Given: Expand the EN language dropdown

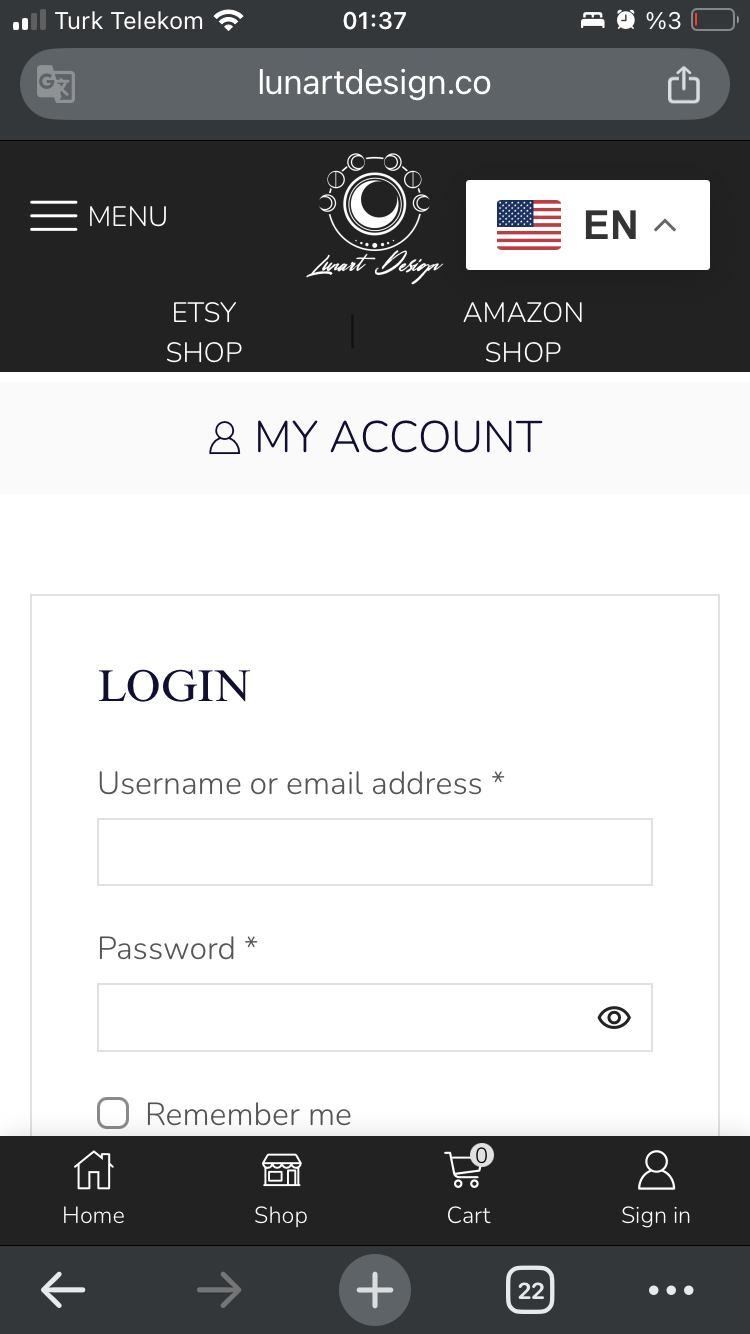Looking at the screenshot, I should click(x=588, y=225).
